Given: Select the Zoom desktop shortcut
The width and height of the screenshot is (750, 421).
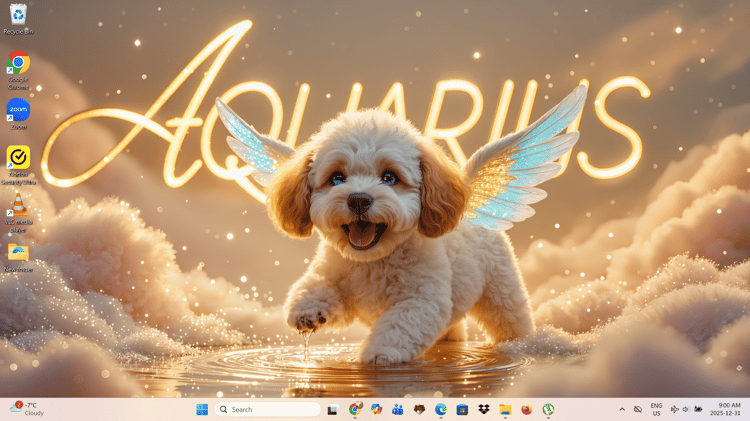Looking at the screenshot, I should (x=18, y=114).
